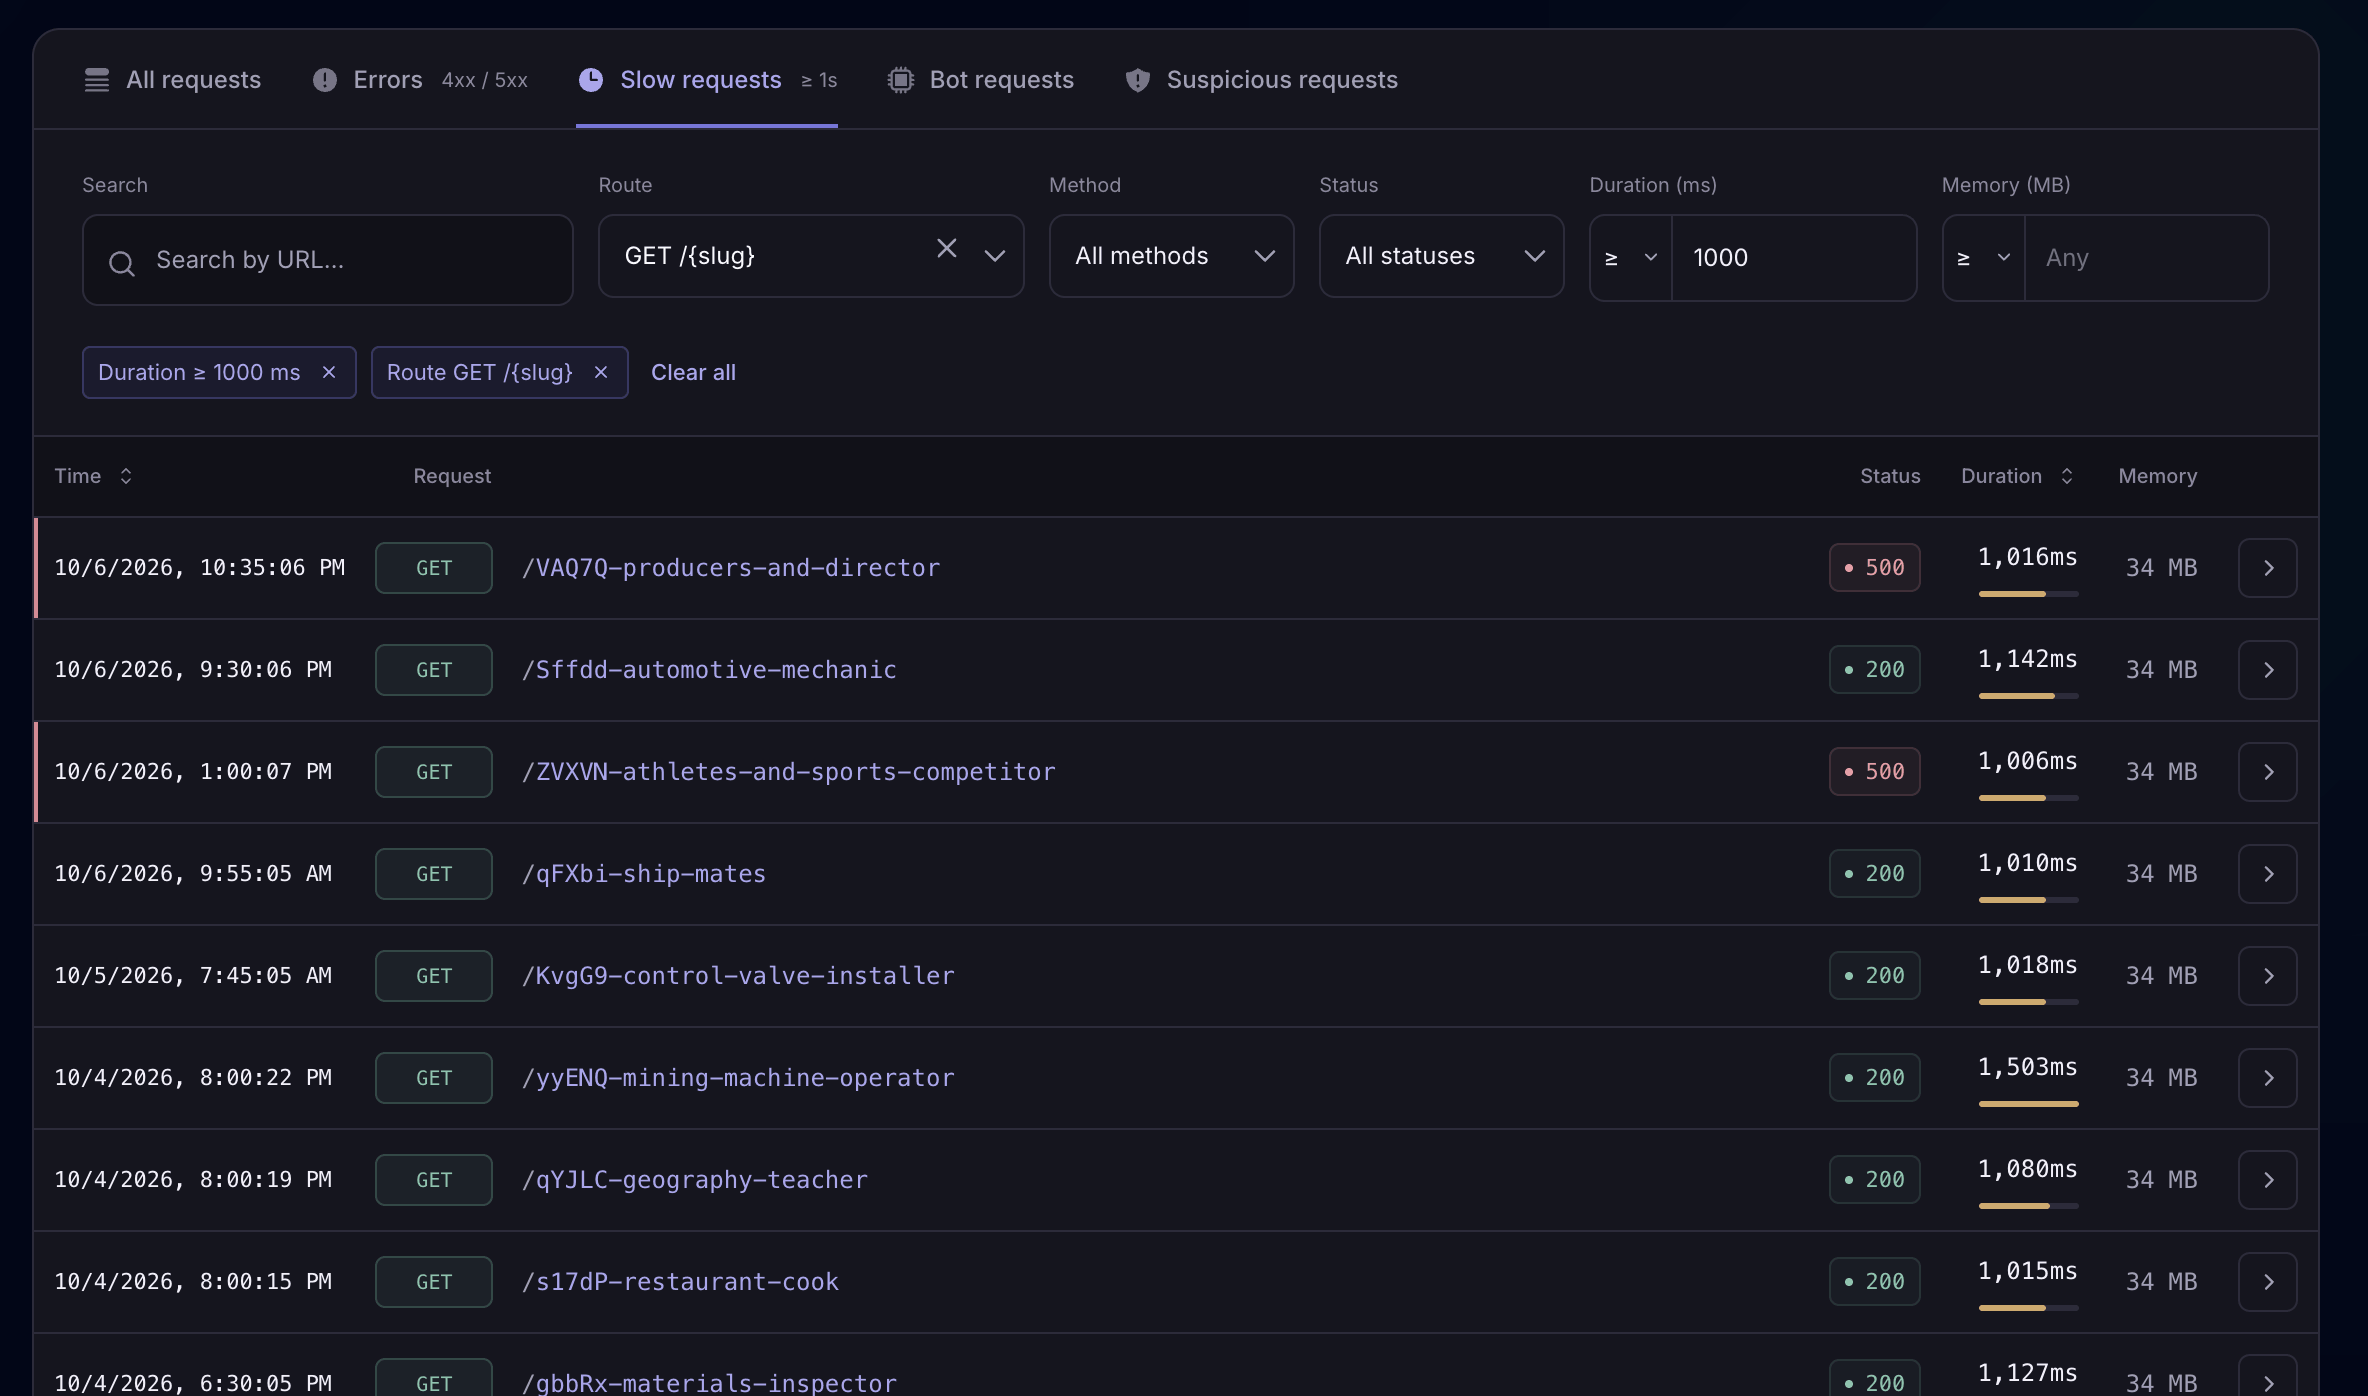Change the Memory comparison operator dropdown

[1983, 258]
